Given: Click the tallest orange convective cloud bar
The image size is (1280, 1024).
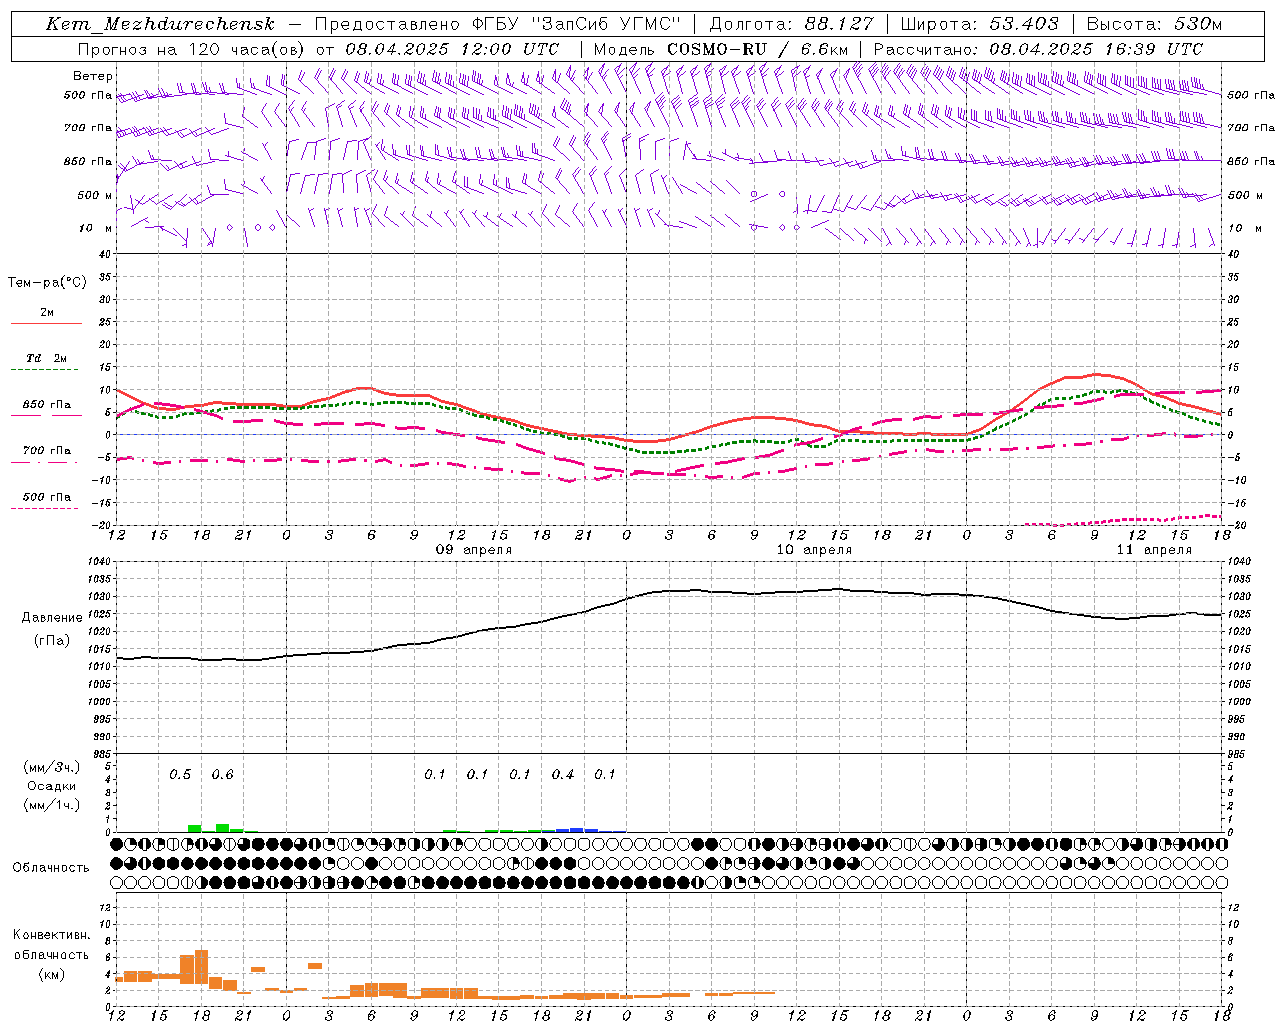Looking at the screenshot, I should (x=201, y=966).
